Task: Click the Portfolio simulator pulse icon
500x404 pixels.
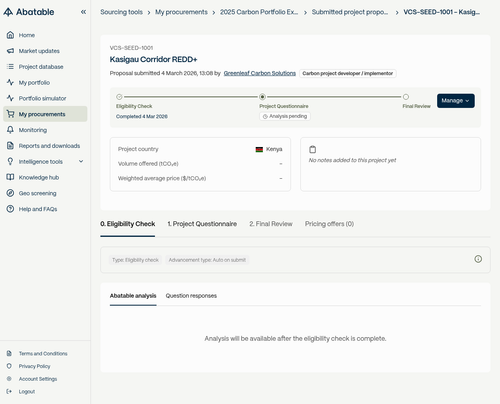Action: 10,98
